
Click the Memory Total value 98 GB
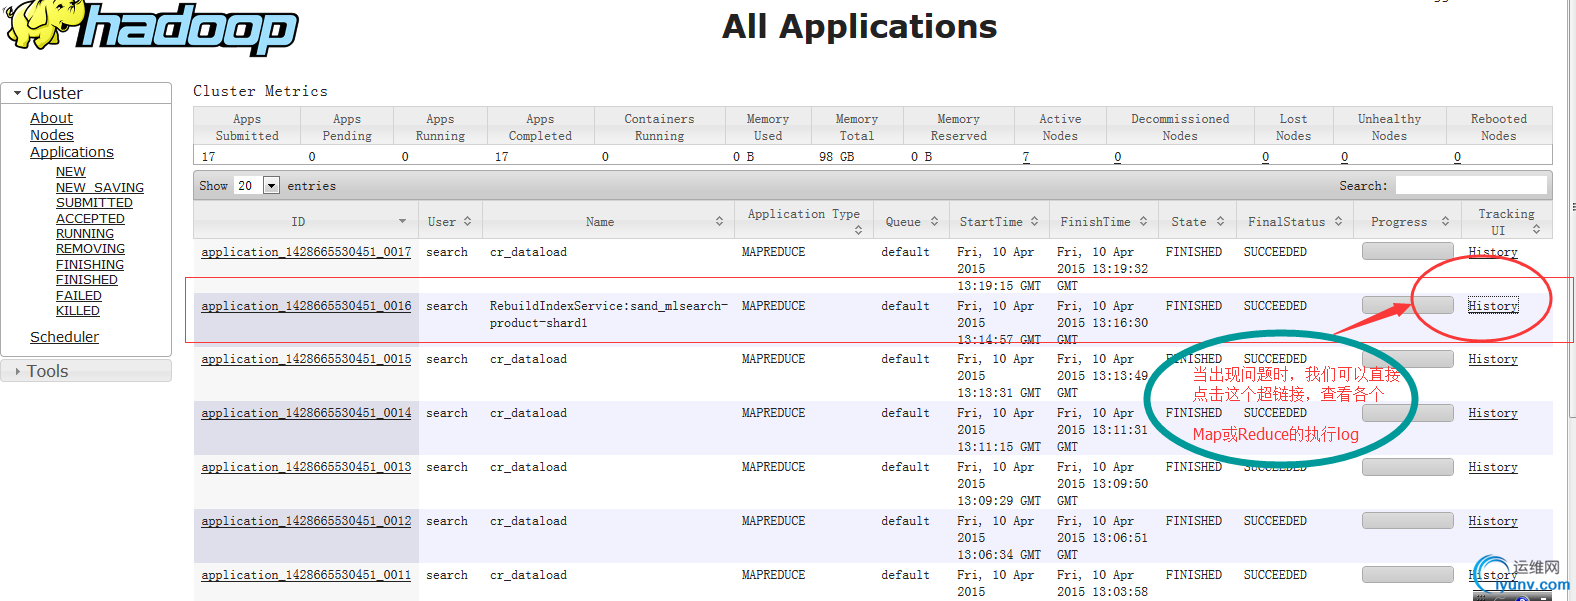click(x=836, y=157)
